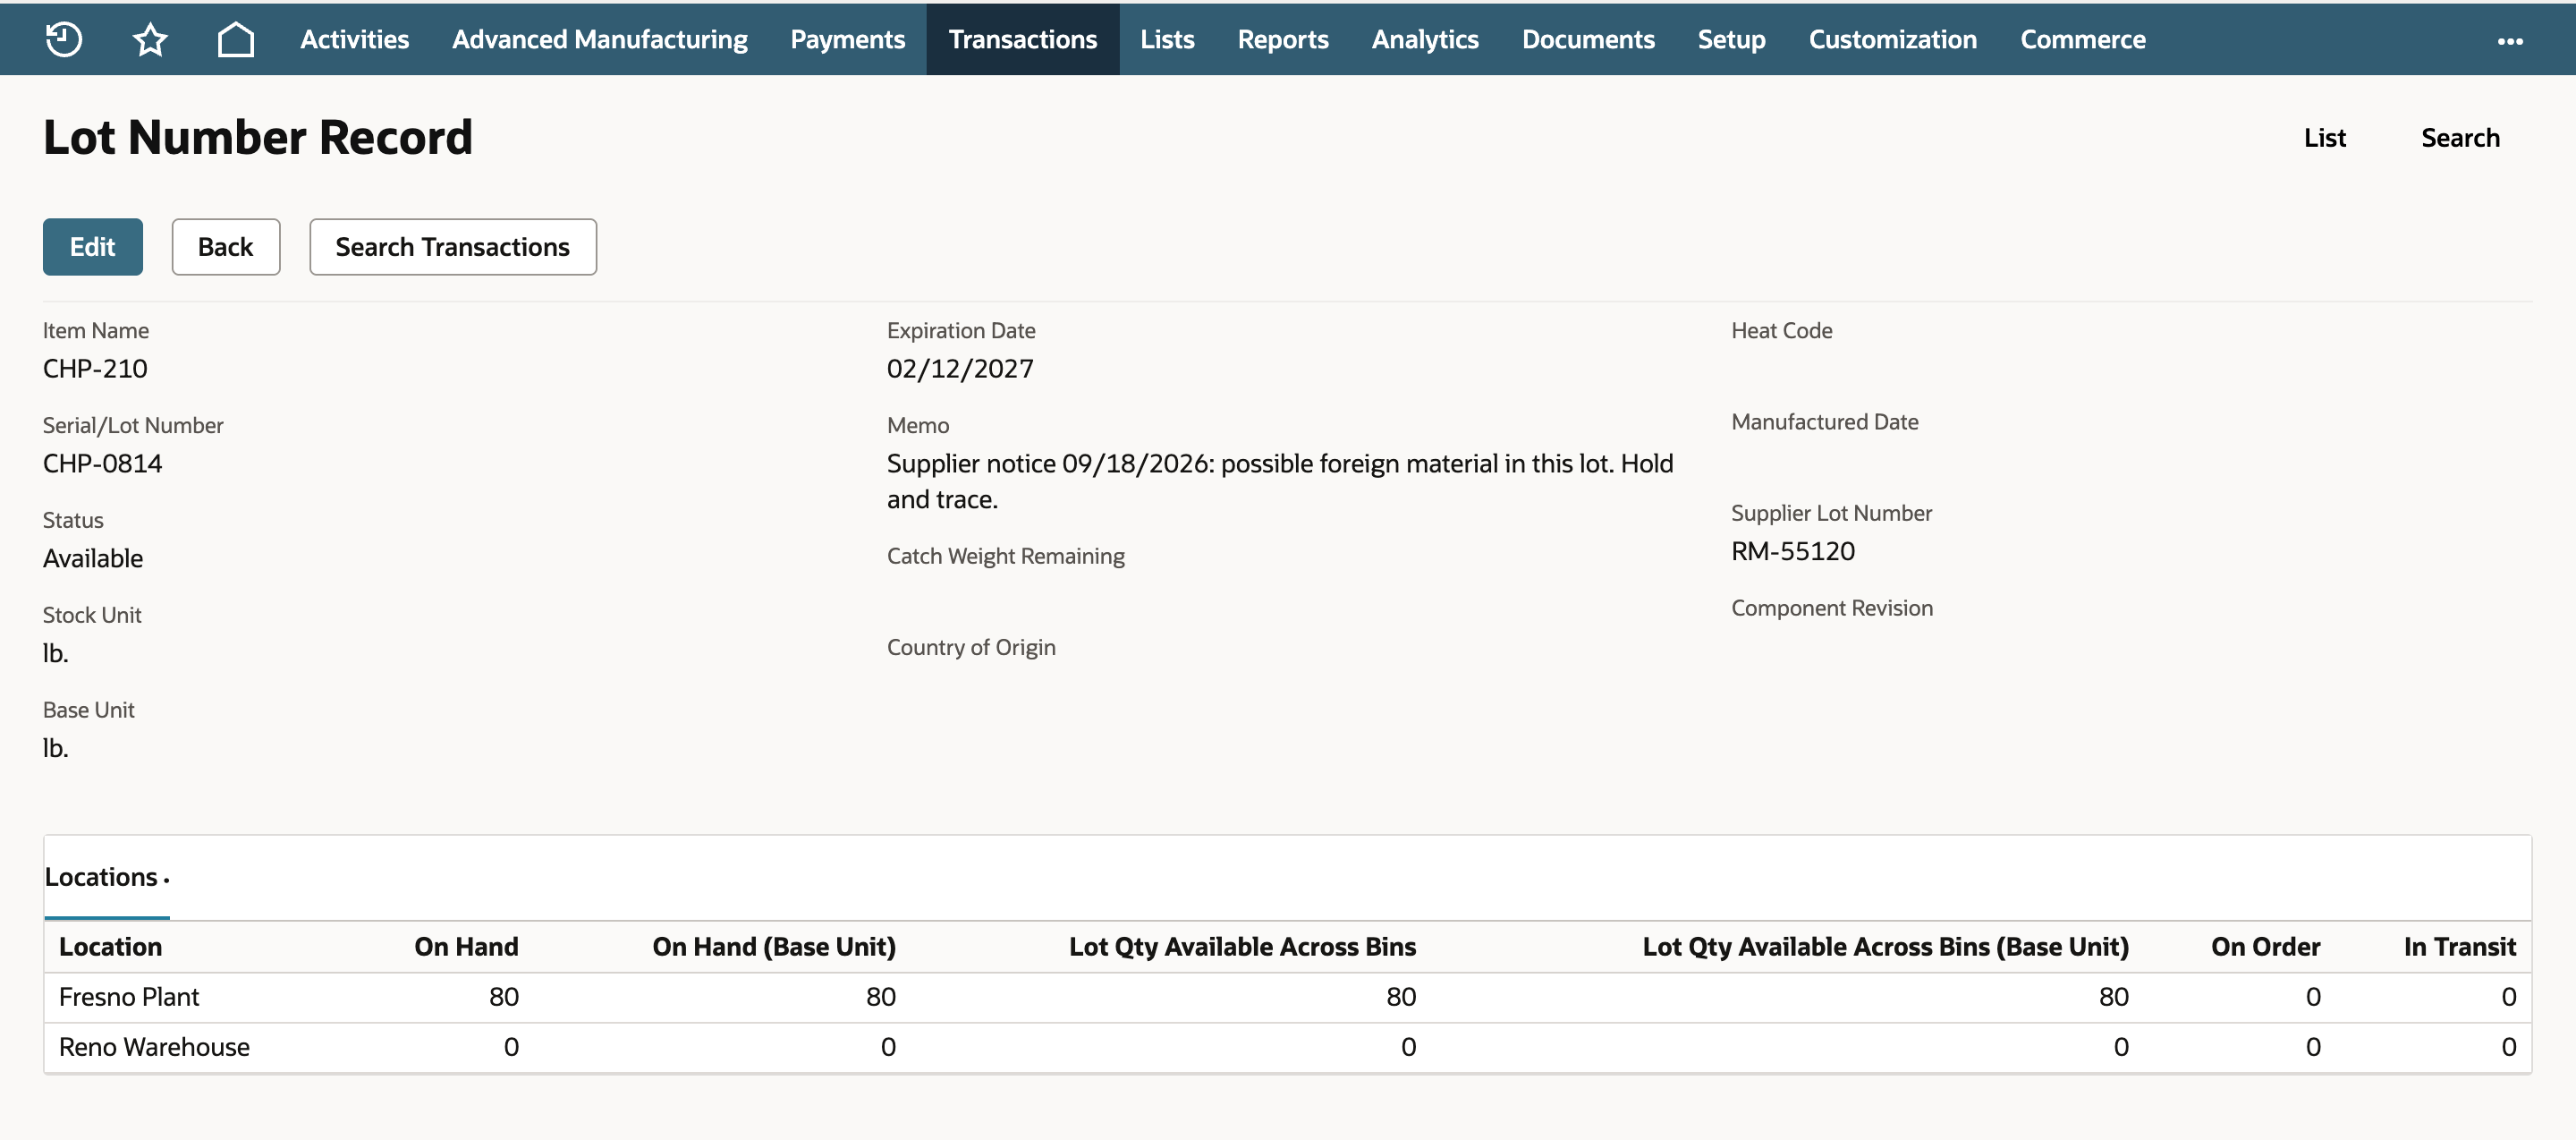
Task: Open the Customization menu
Action: click(1892, 39)
